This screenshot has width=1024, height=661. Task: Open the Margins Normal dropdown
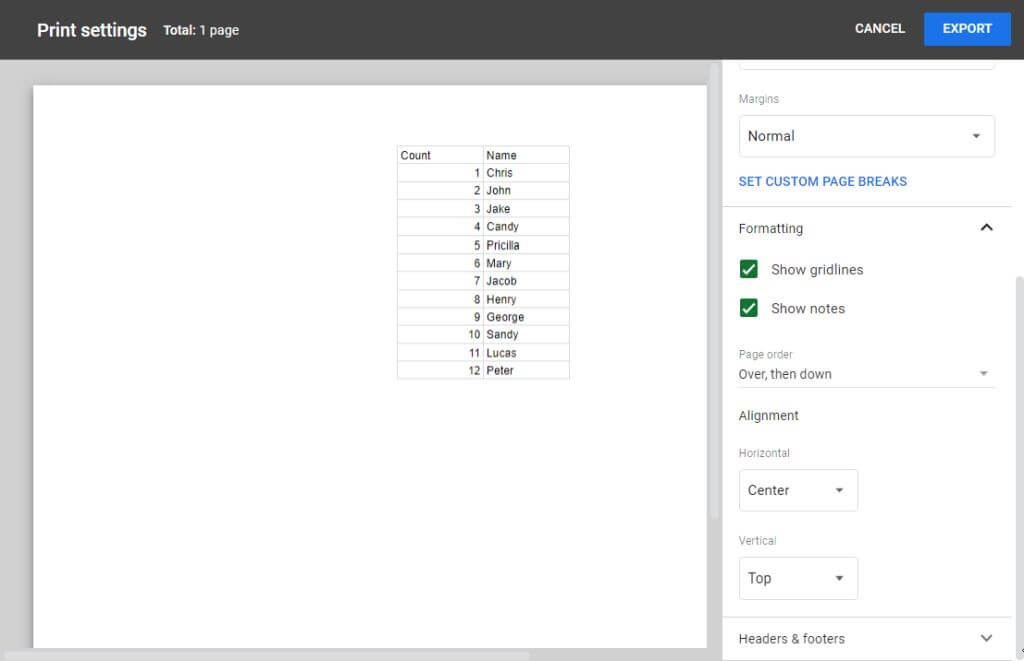[x=867, y=136]
